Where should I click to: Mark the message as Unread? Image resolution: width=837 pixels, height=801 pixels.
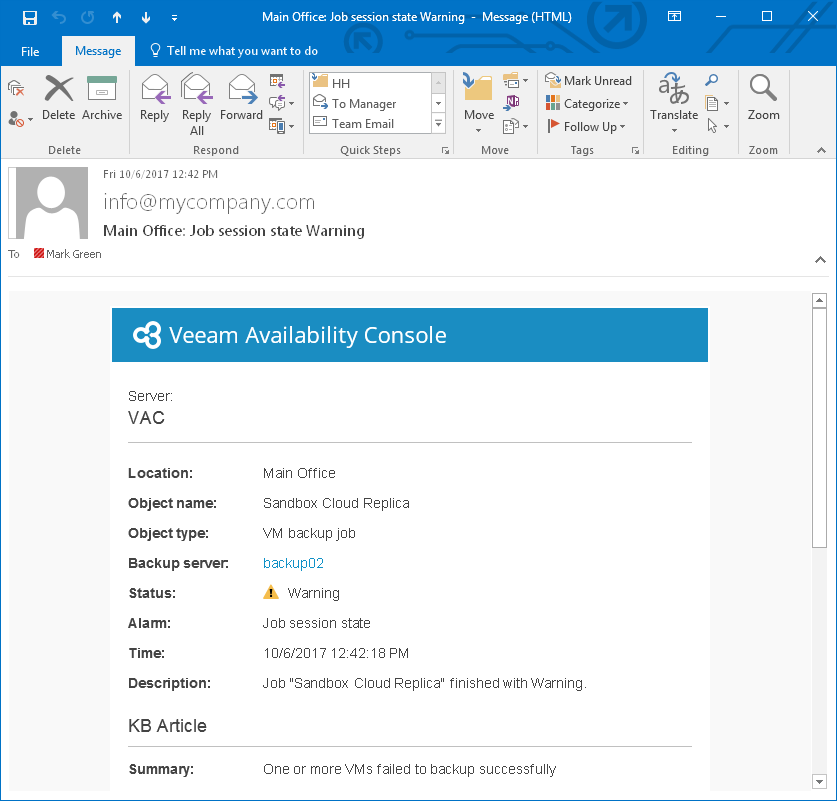[588, 81]
